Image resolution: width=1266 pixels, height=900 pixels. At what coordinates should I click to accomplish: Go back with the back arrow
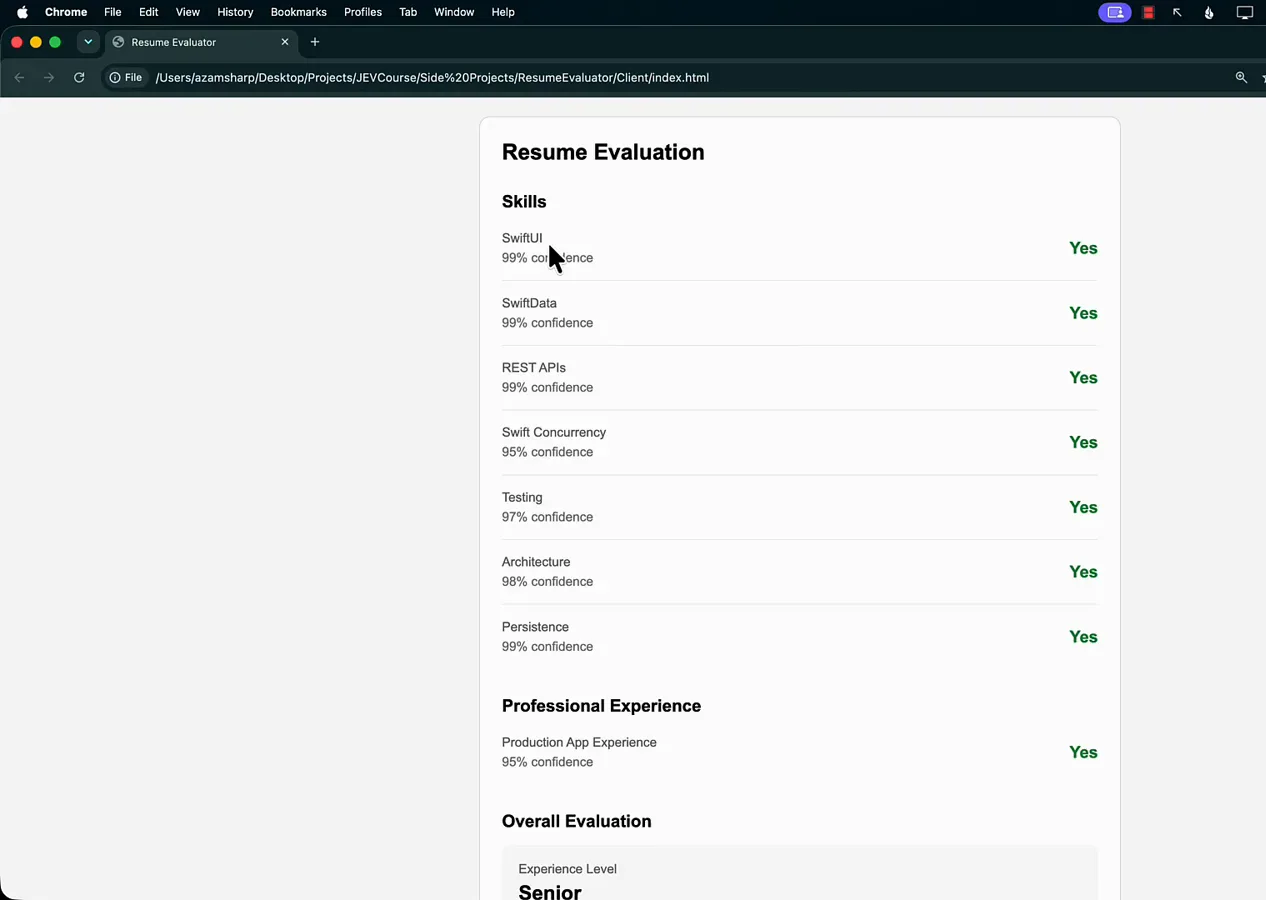19,77
